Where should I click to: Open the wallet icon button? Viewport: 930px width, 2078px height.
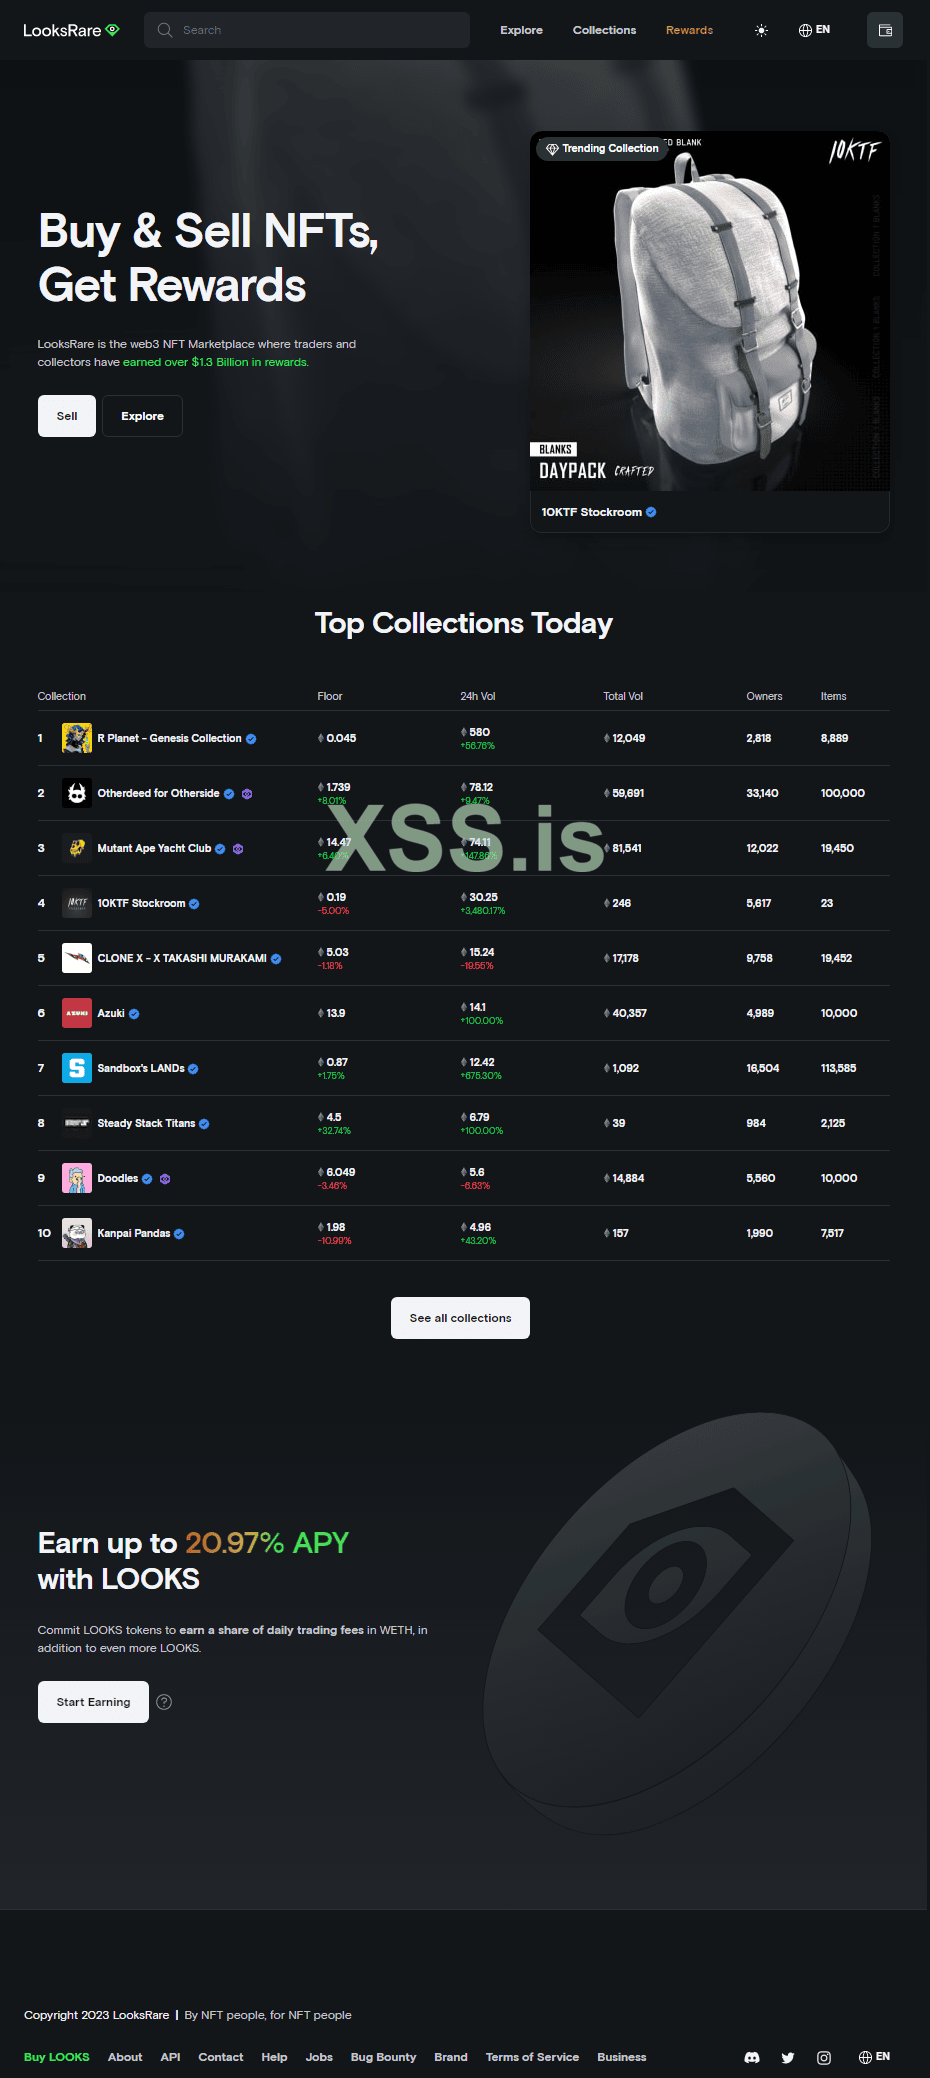(885, 30)
